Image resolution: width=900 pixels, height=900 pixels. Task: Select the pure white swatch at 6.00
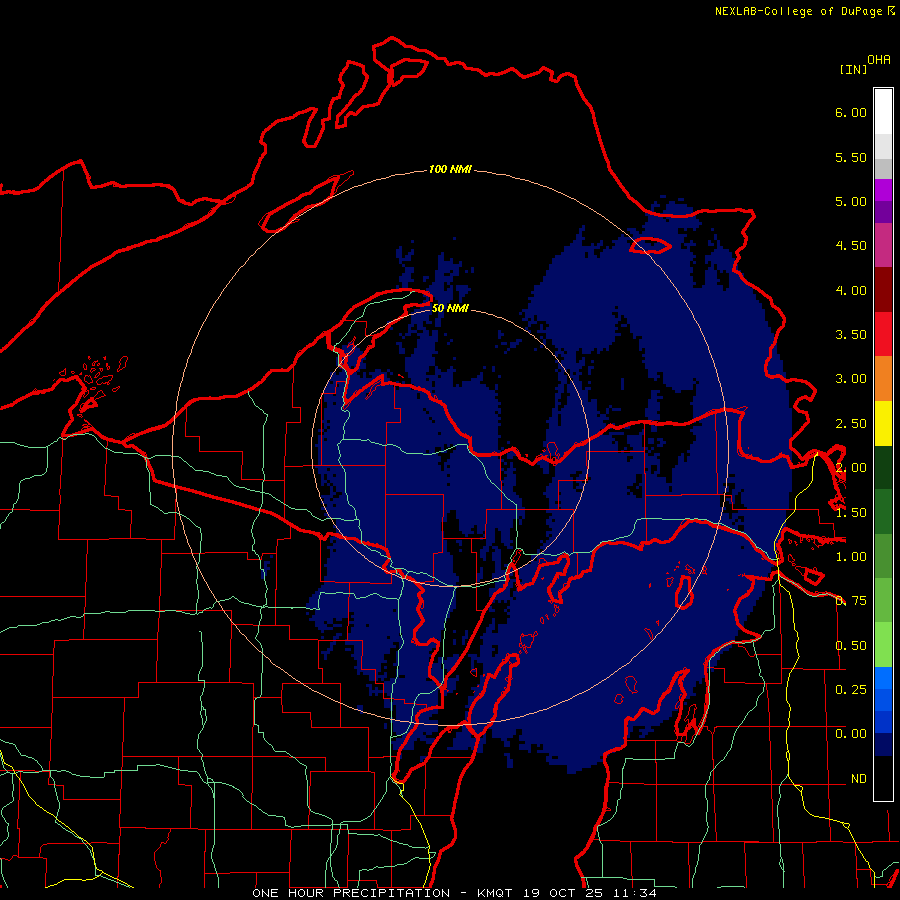click(883, 111)
